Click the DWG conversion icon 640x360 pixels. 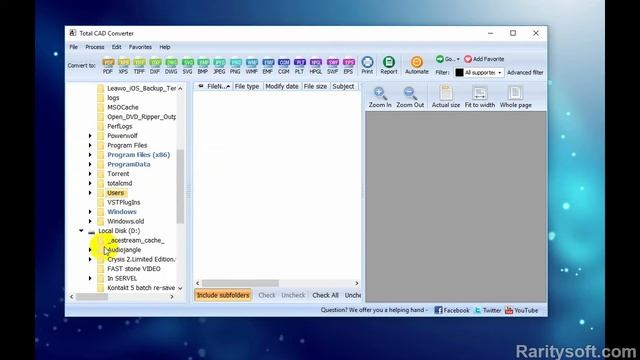(x=171, y=65)
